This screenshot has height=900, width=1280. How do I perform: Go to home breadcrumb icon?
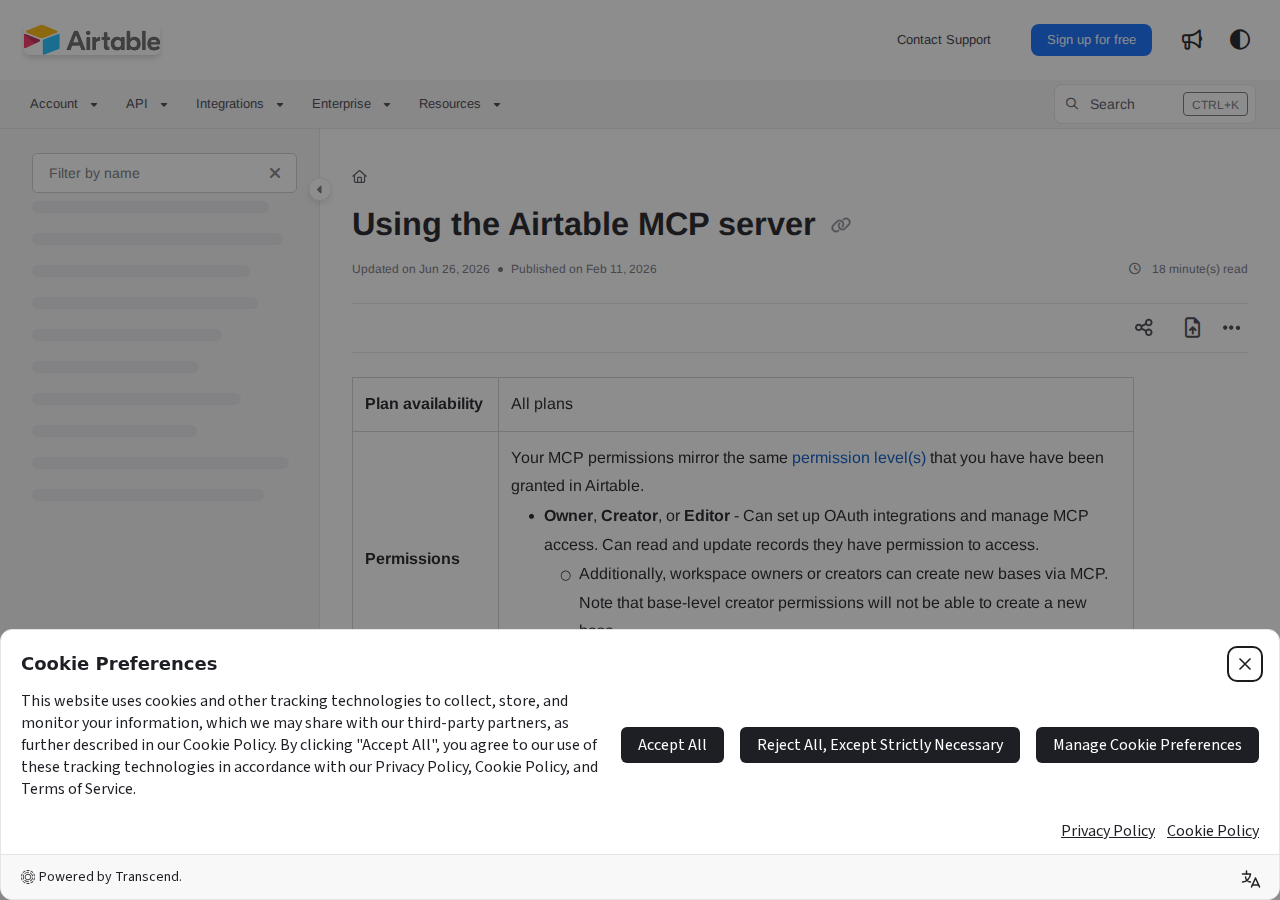tap(360, 177)
